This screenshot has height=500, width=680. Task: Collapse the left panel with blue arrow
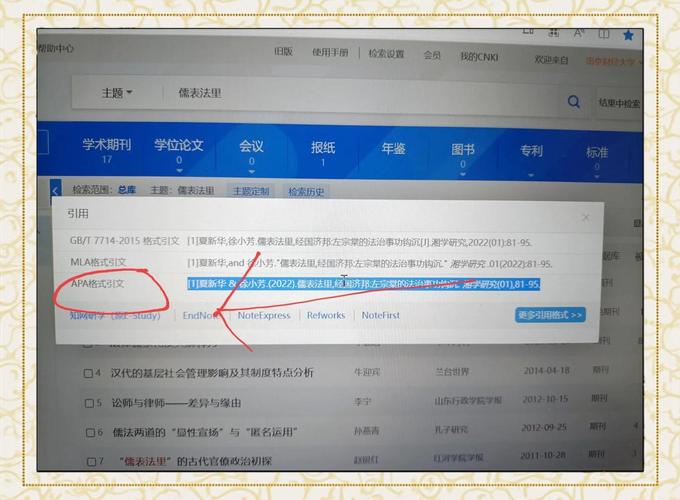coord(55,191)
